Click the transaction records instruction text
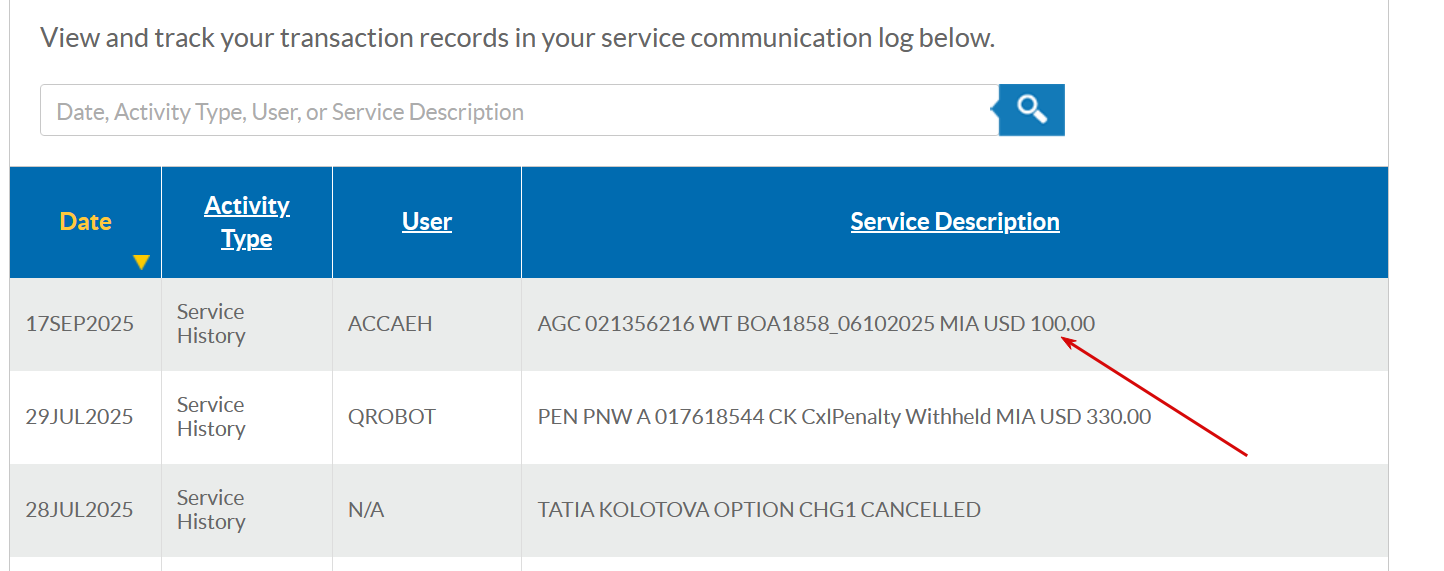This screenshot has height=571, width=1444. click(x=517, y=39)
